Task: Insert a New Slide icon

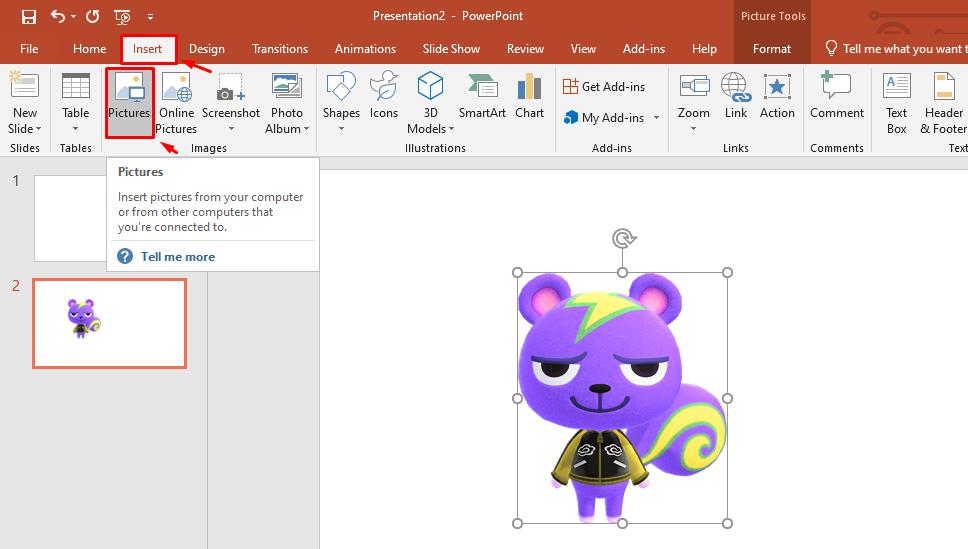Action: [25, 86]
